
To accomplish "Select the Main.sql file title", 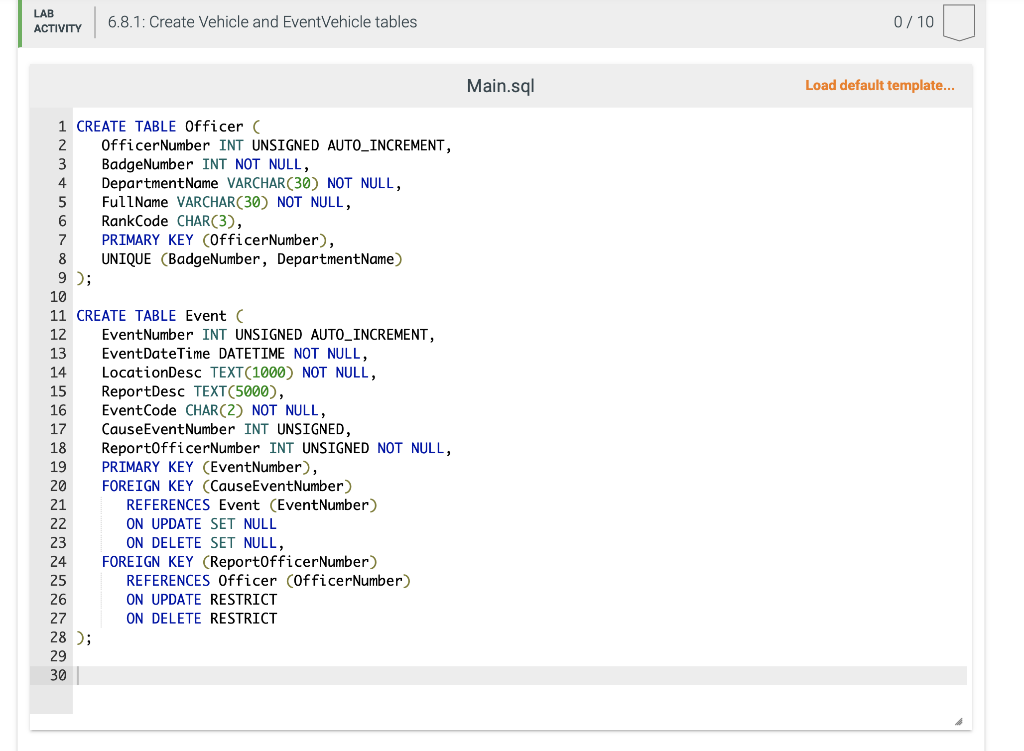I will pos(500,86).
